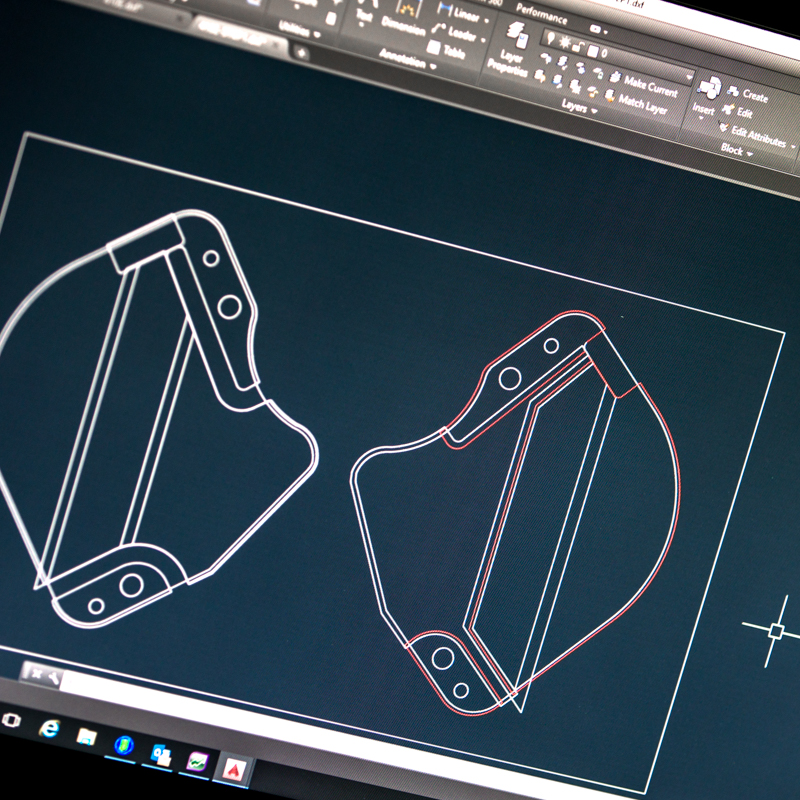Image resolution: width=800 pixels, height=800 pixels.
Task: Click the Layer Lock icon
Action: click(598, 72)
